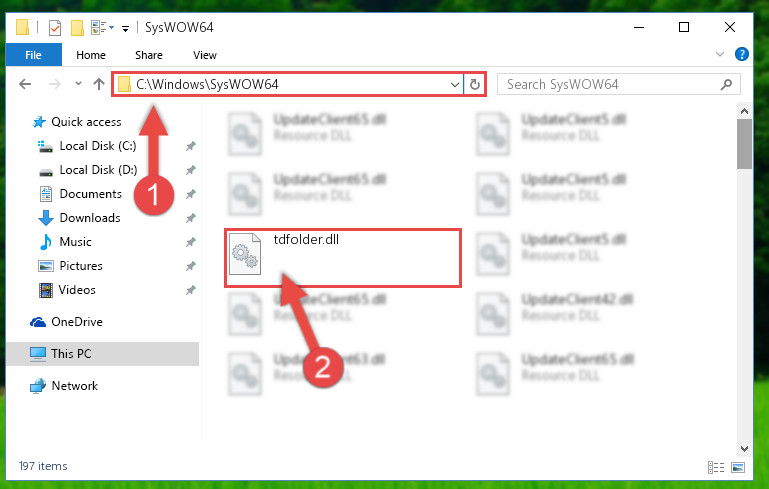This screenshot has height=489, width=769.
Task: Click the Search SysWOW64 field
Action: [618, 84]
